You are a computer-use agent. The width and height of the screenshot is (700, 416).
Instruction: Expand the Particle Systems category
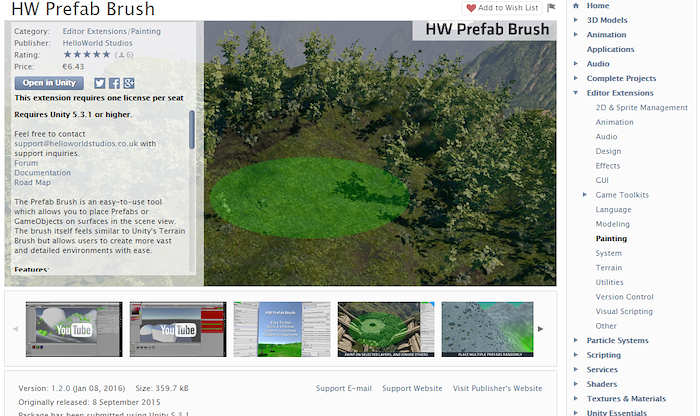[575, 340]
